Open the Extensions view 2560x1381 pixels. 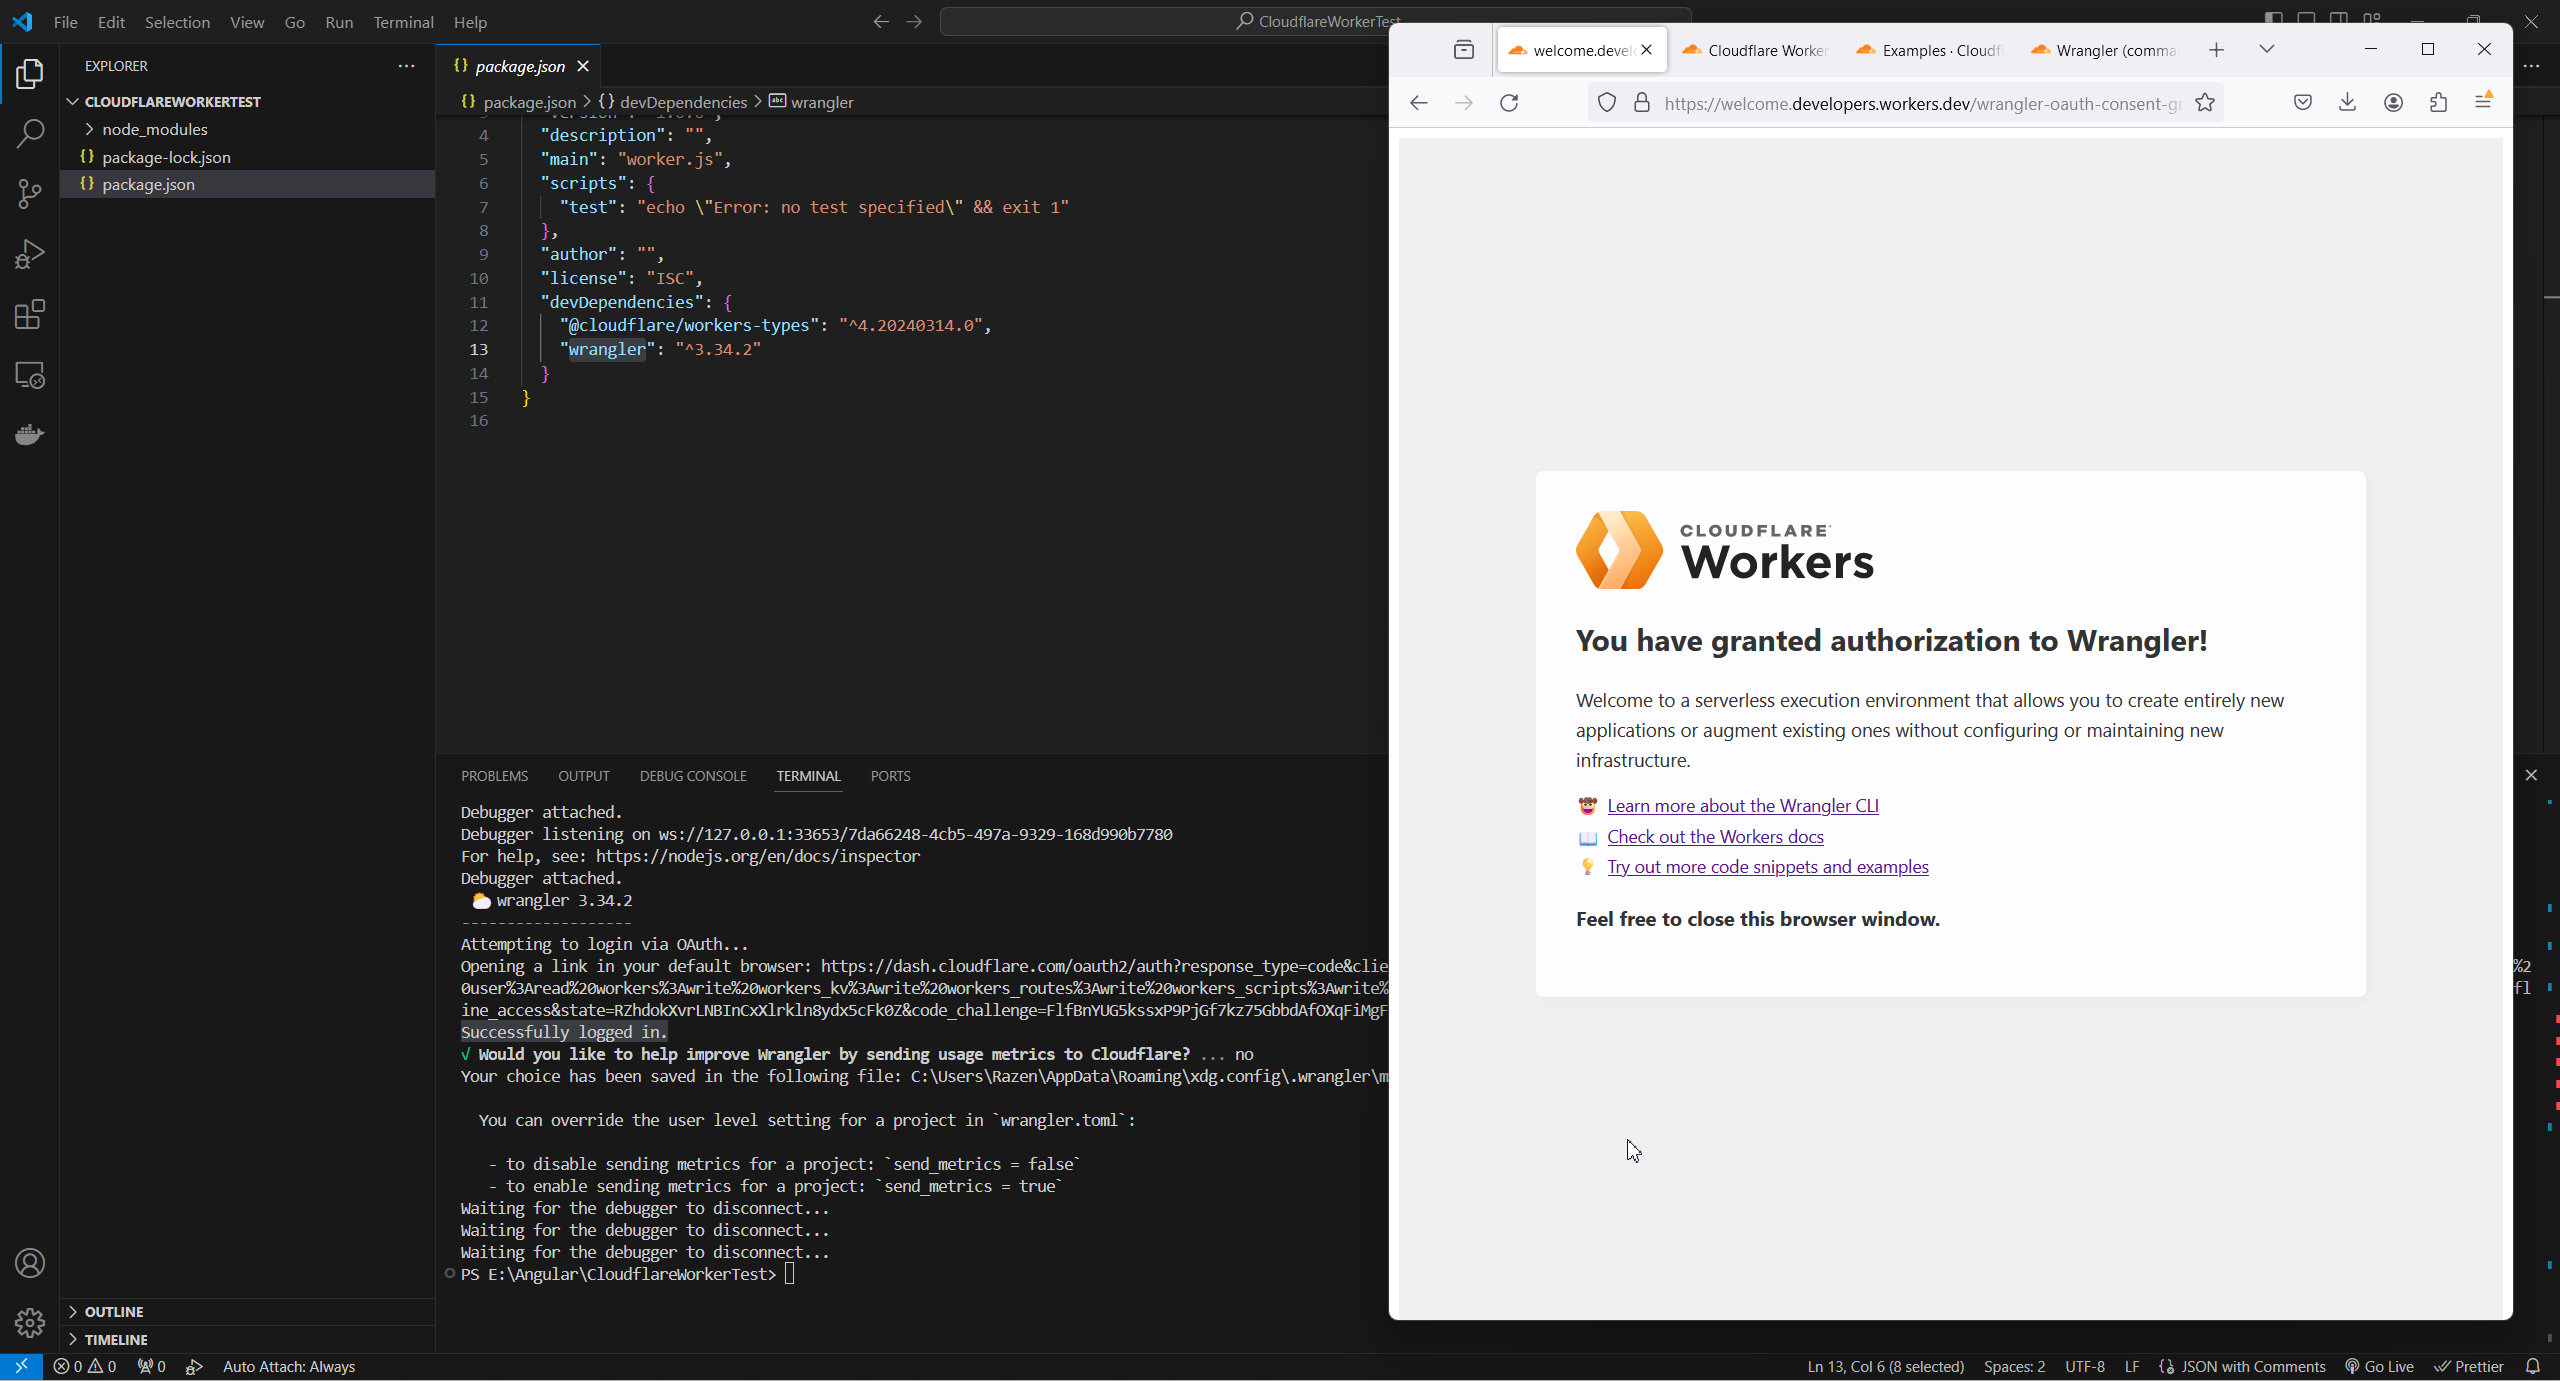(30, 315)
